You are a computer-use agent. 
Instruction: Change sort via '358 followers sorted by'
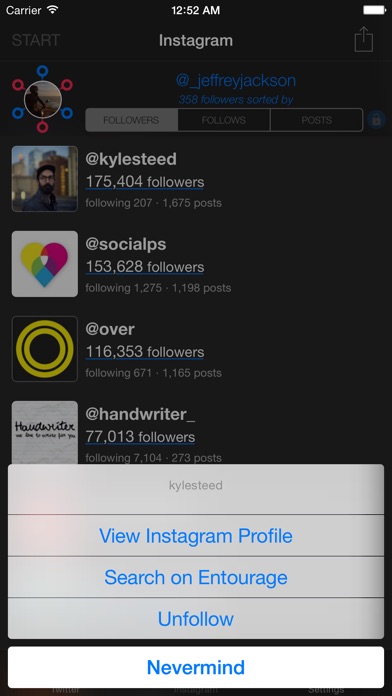236,100
